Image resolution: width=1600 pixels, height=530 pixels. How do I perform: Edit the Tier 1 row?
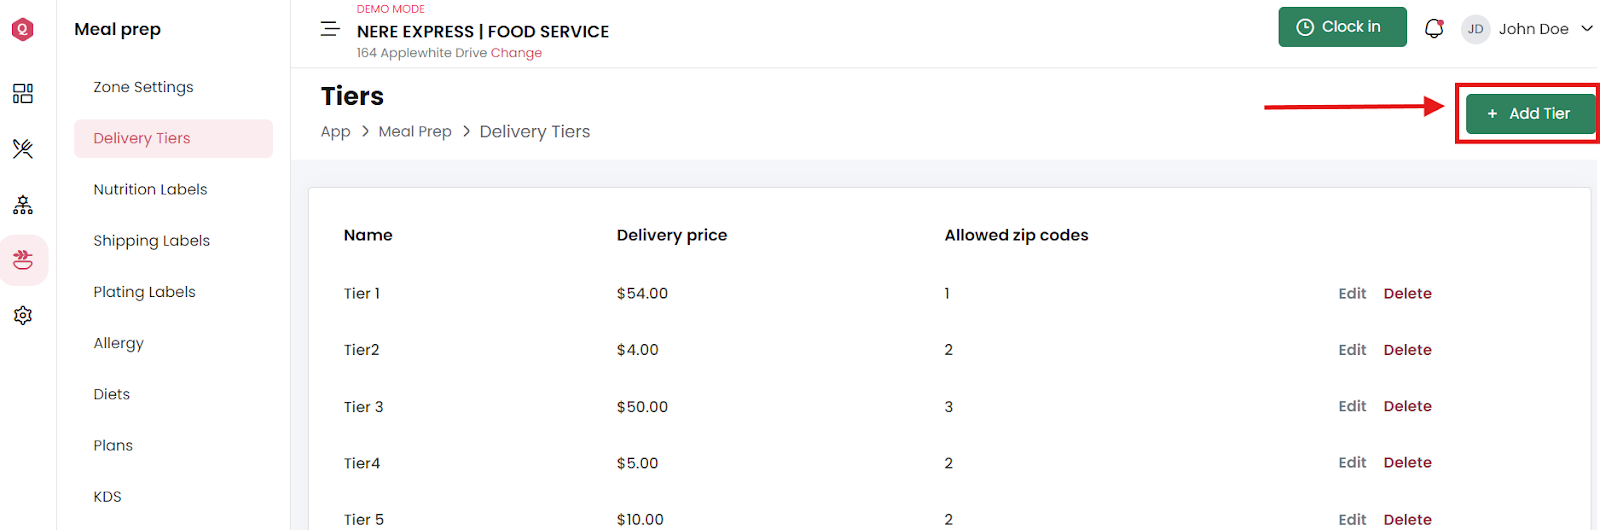(1352, 293)
